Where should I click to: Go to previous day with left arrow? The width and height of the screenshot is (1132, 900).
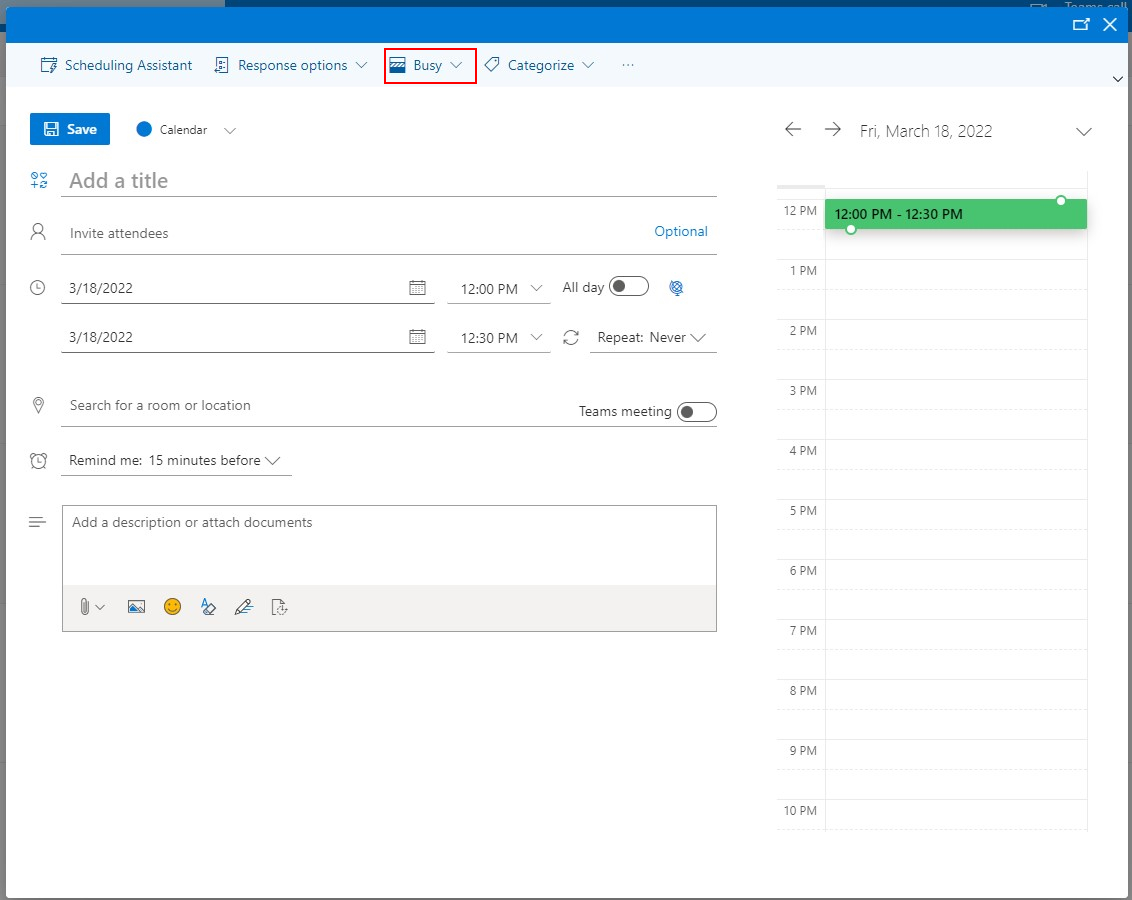point(793,130)
